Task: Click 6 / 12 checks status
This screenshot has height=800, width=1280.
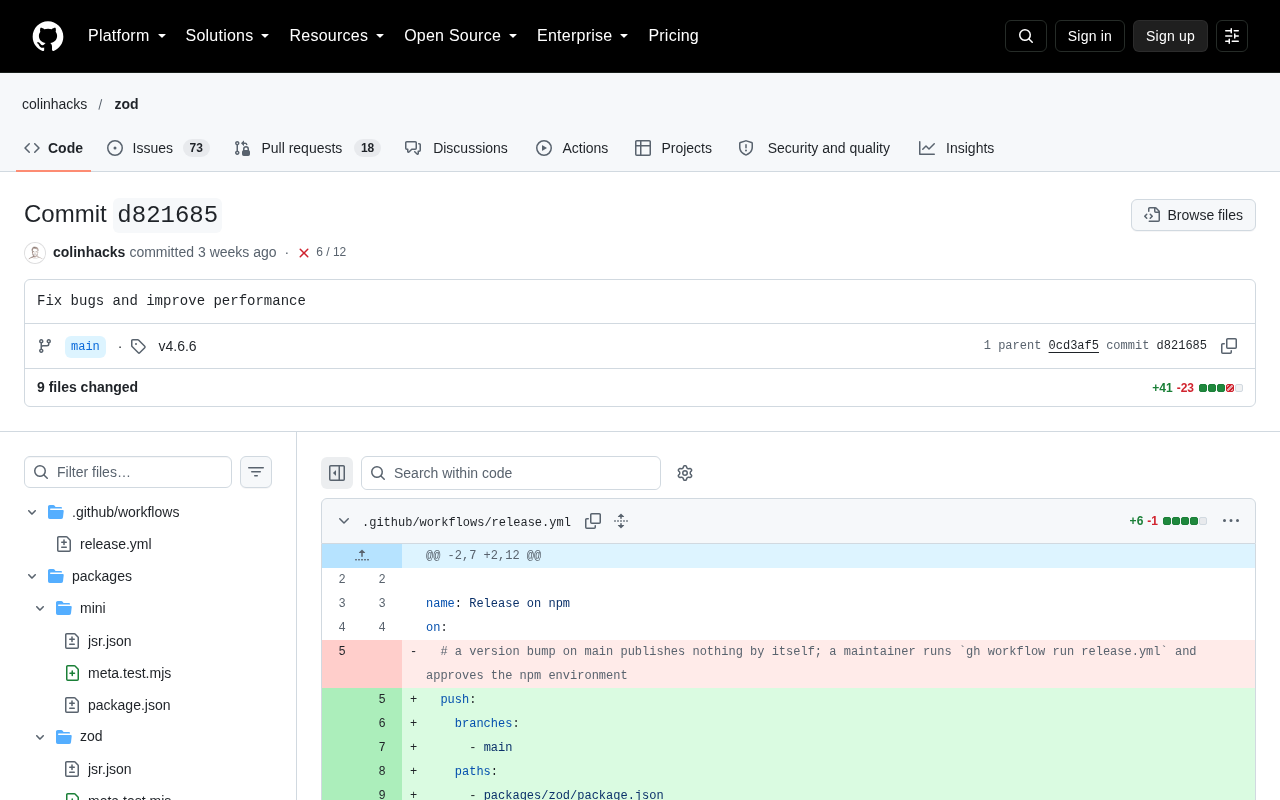Action: 331,252
